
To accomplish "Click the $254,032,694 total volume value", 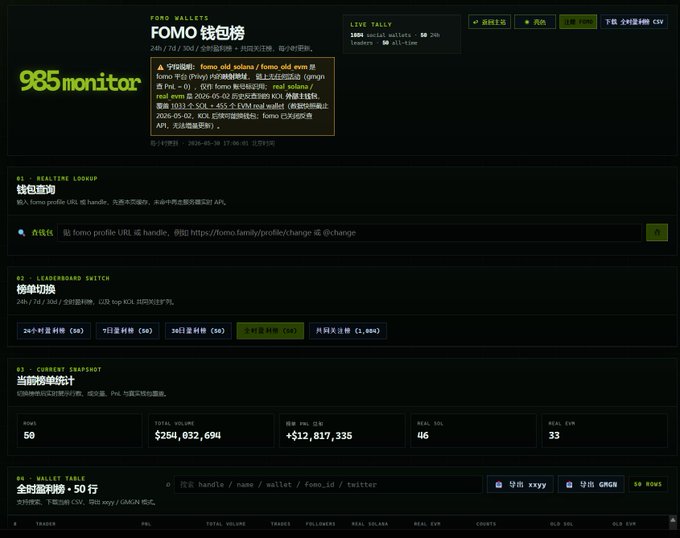I will point(188,436).
